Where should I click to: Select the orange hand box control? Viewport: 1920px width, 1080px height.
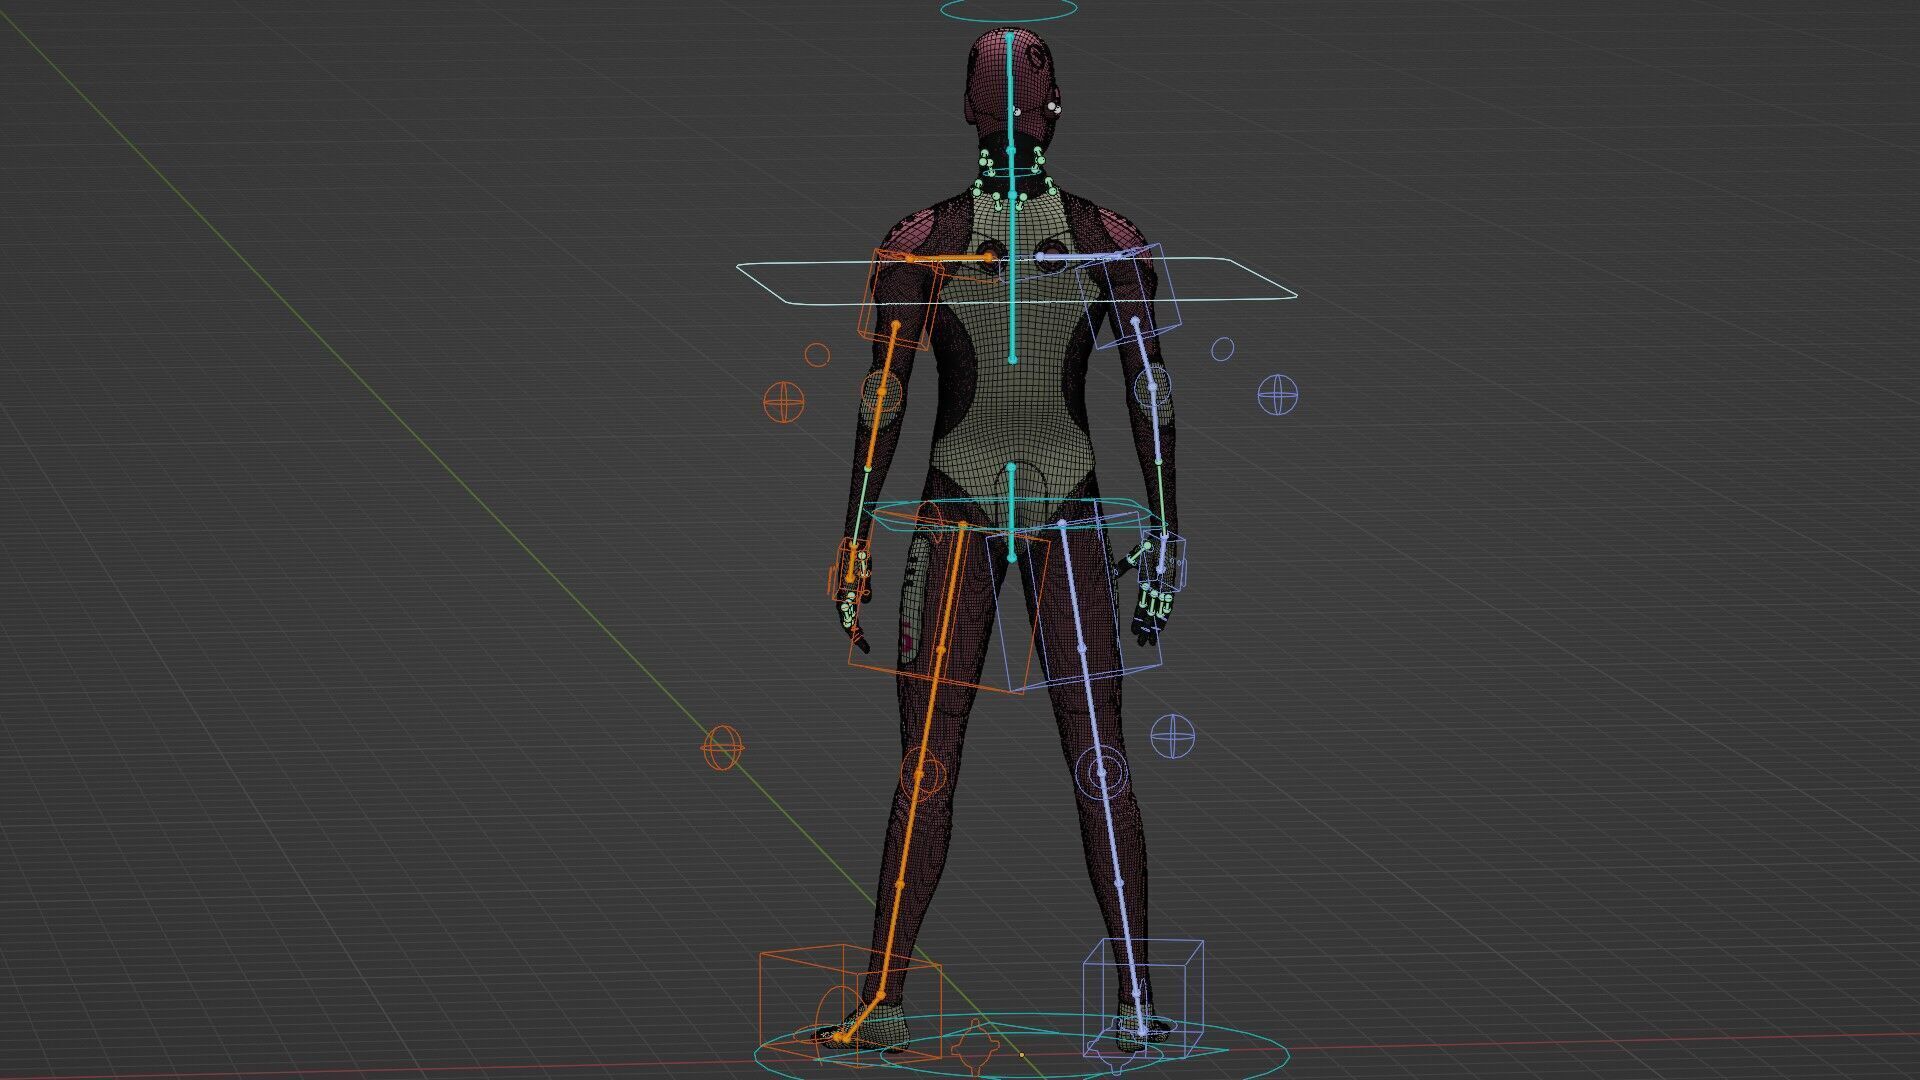853,568
